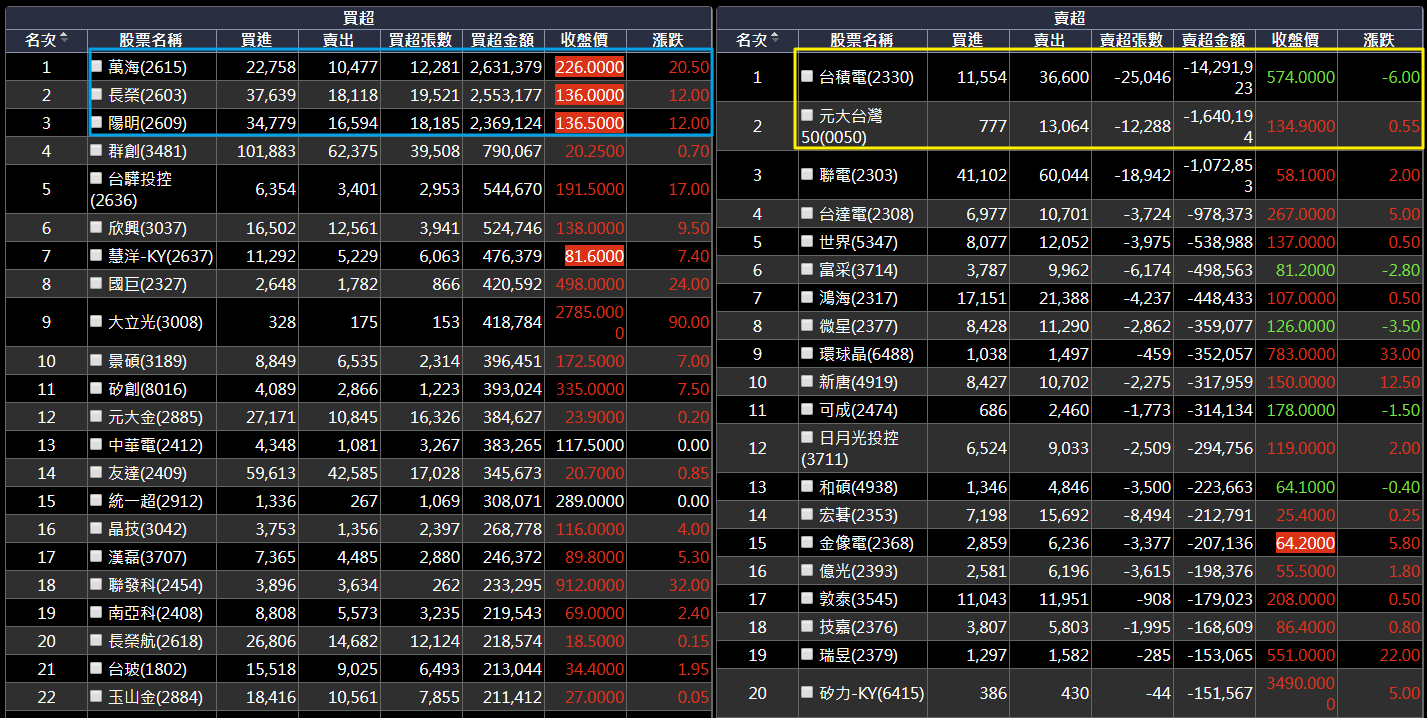Click the closing price 574.0000
1427x718 pixels.
click(1300, 77)
